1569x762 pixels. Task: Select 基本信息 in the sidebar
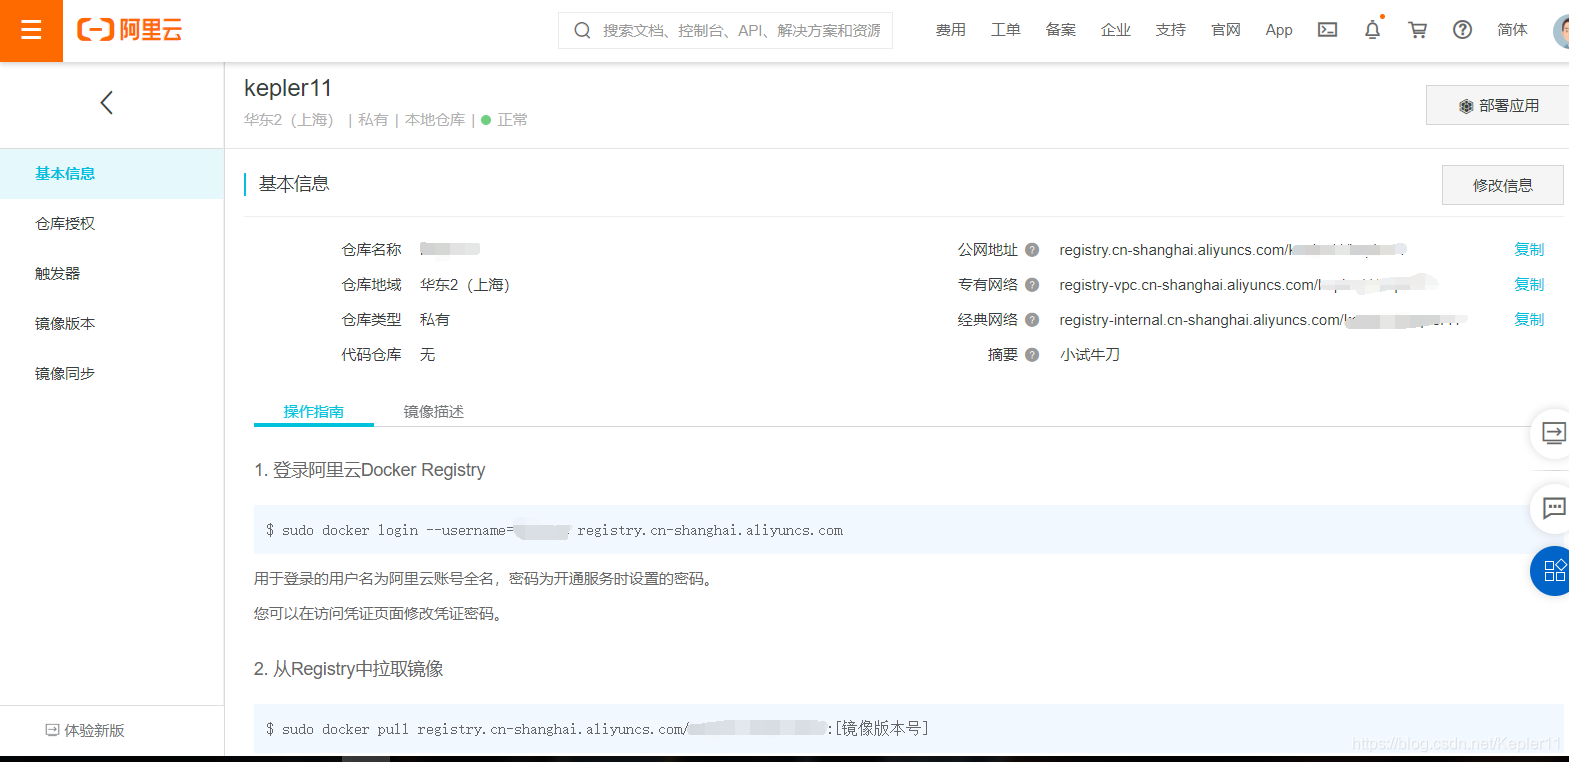[x=112, y=174]
